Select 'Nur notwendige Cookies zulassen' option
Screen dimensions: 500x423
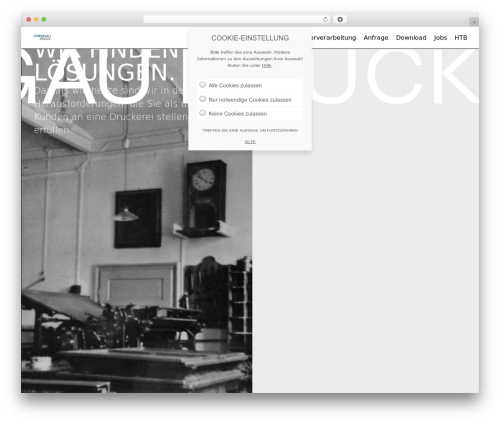(202, 99)
